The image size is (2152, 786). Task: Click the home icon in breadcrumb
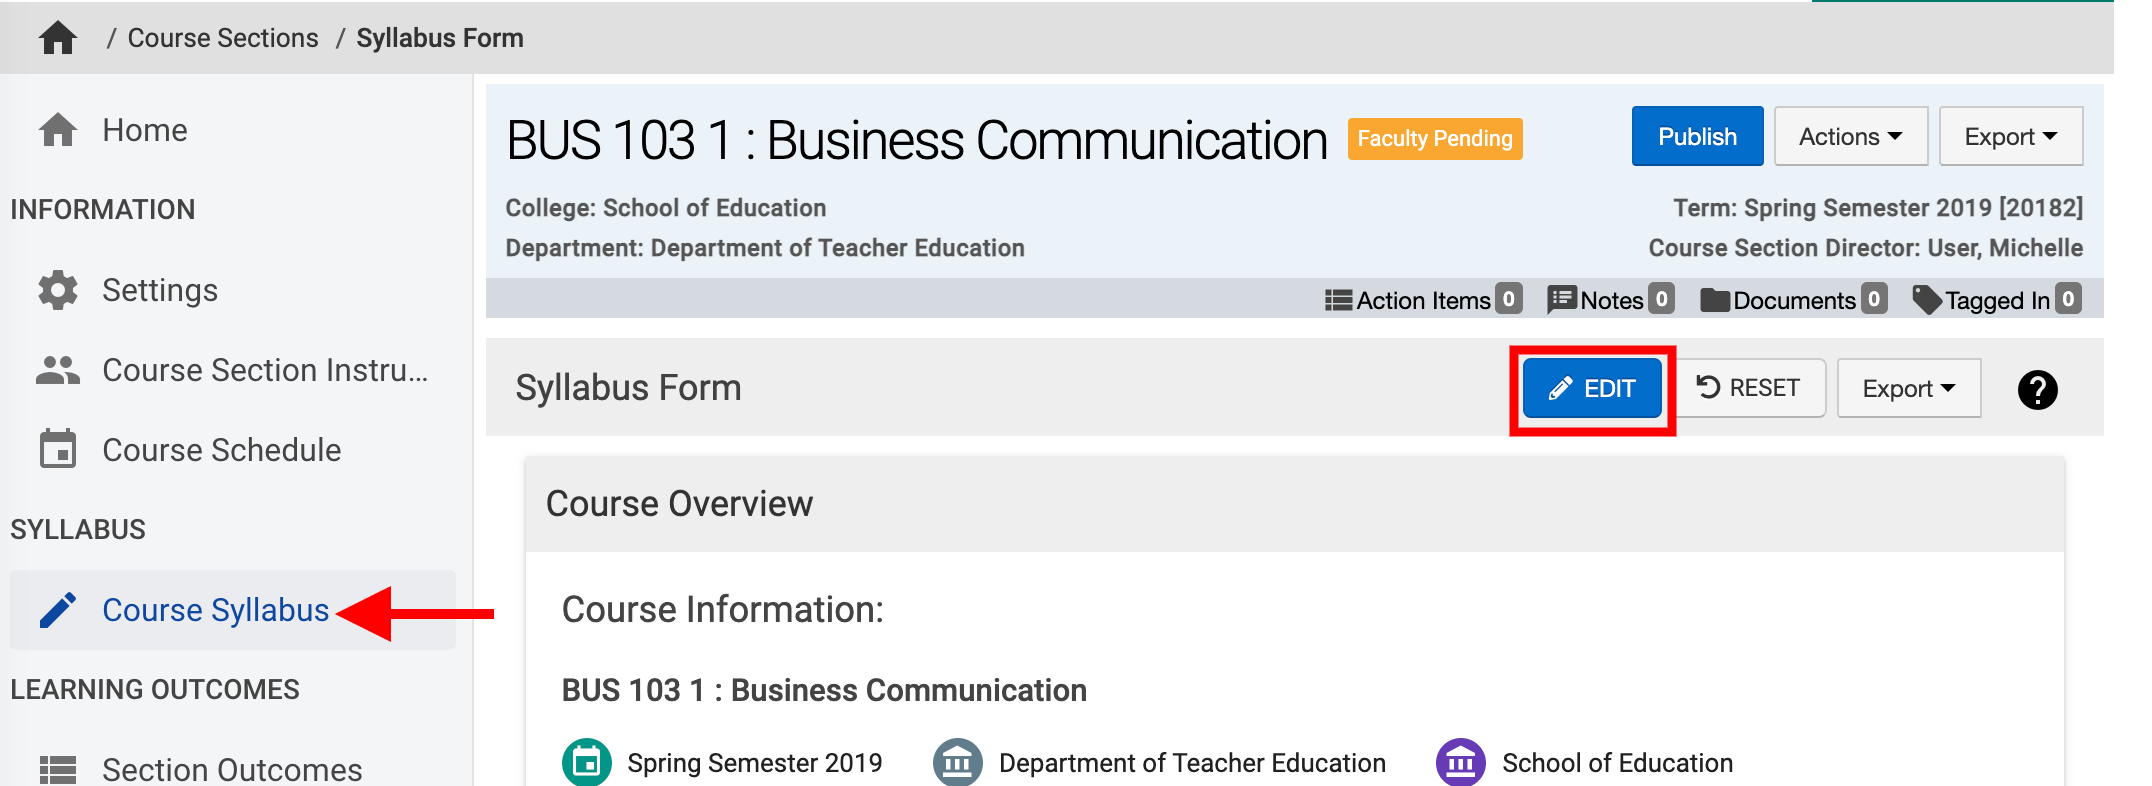tap(58, 38)
